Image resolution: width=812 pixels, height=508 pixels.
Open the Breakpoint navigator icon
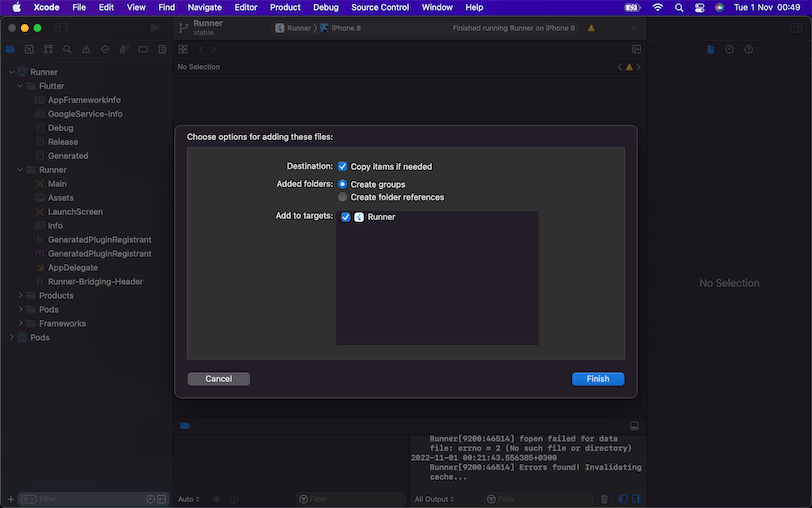pyautogui.click(x=143, y=49)
